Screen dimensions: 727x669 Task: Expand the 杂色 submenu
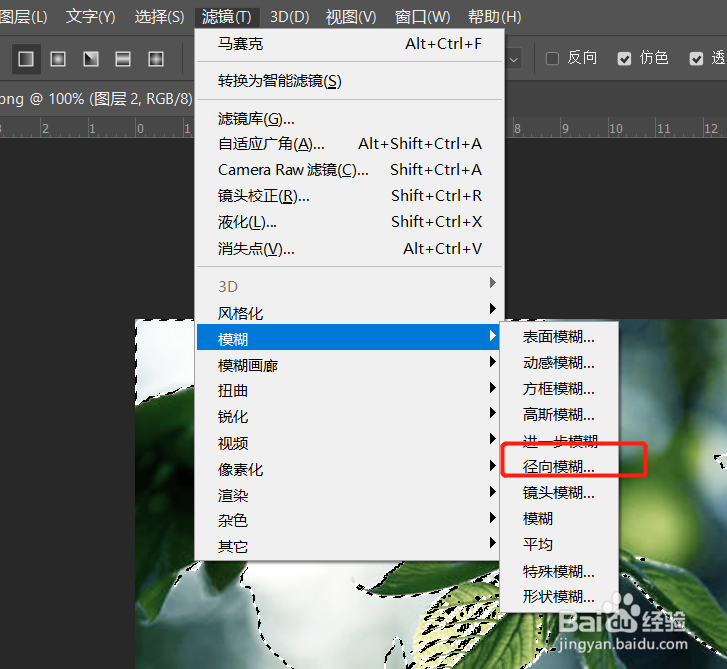[350, 520]
